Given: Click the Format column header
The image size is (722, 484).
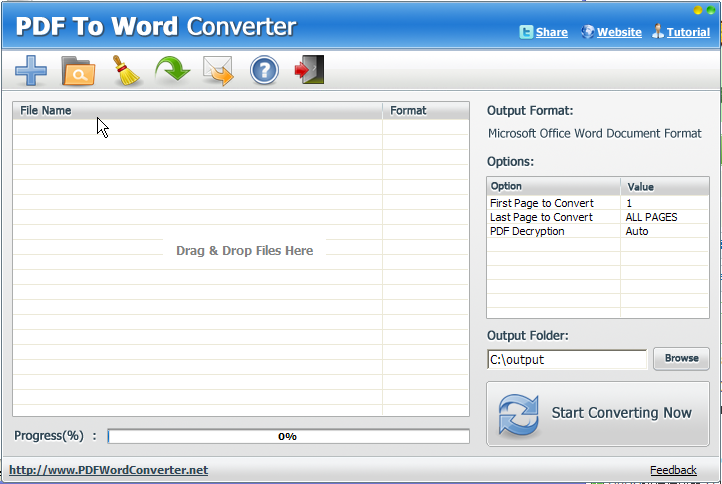Looking at the screenshot, I should tap(426, 111).
